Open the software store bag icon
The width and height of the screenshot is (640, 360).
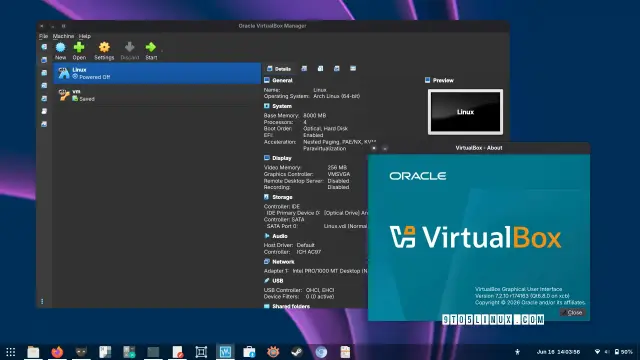[x=249, y=352]
